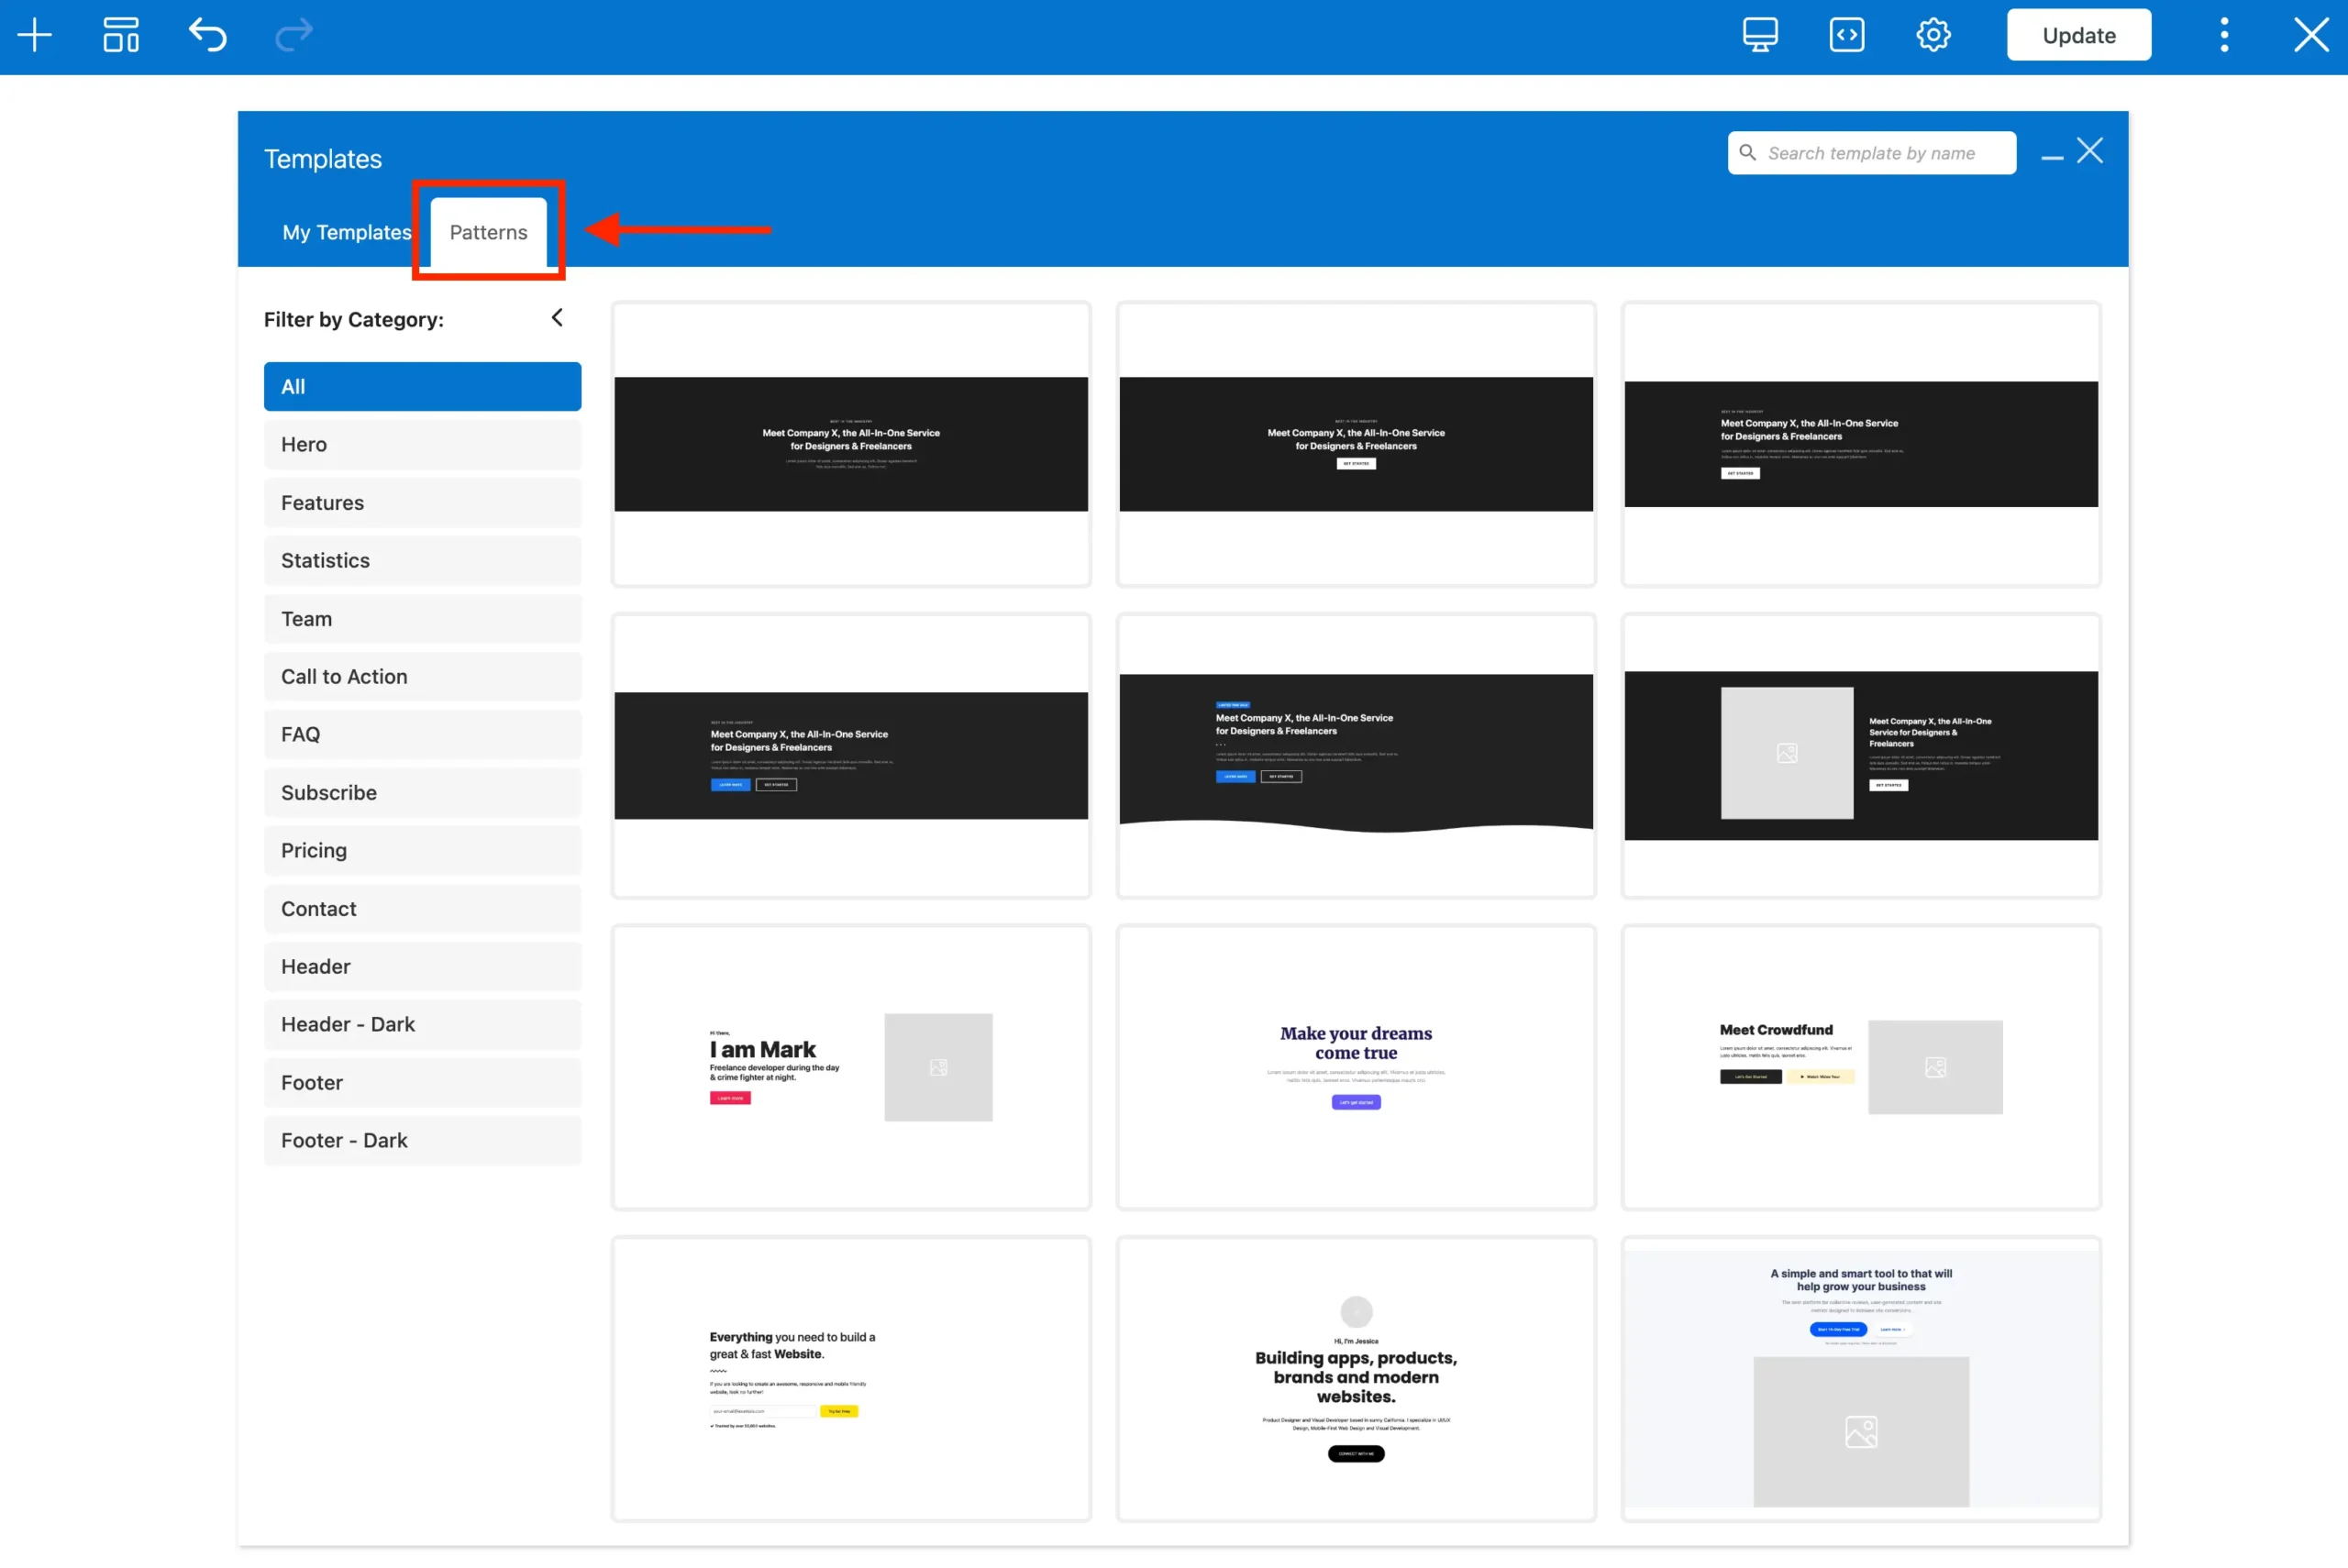Enable the Statistics category filter

pyautogui.click(x=422, y=560)
